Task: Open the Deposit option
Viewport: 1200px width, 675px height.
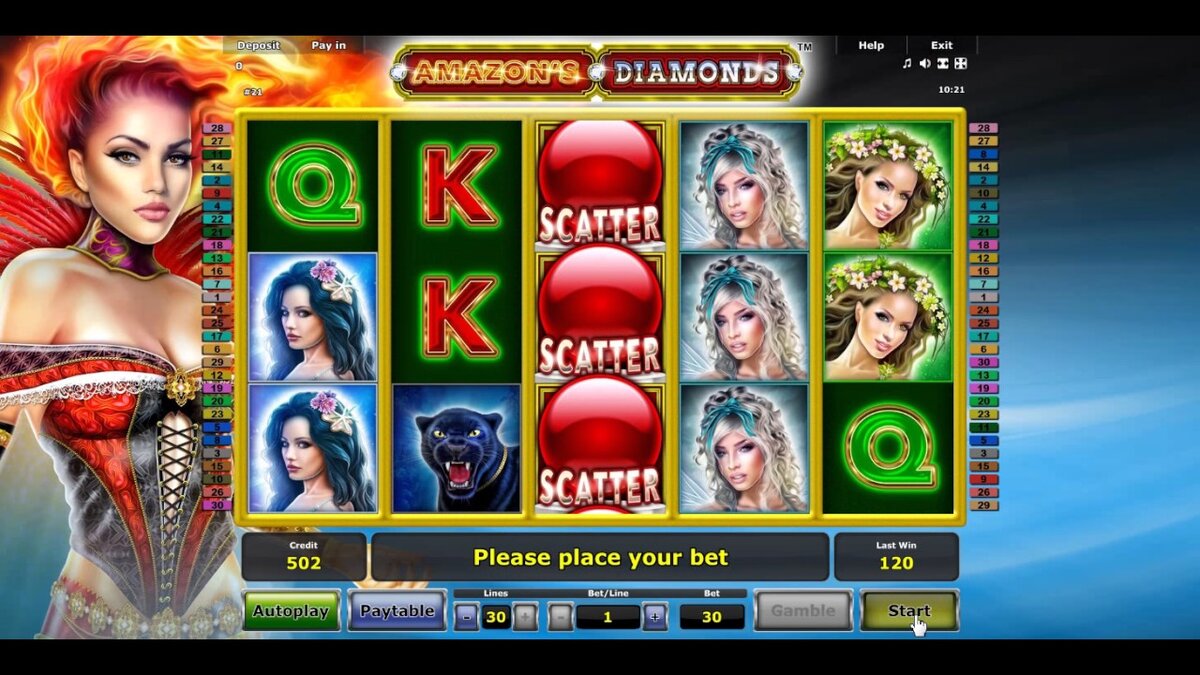Action: coord(258,45)
